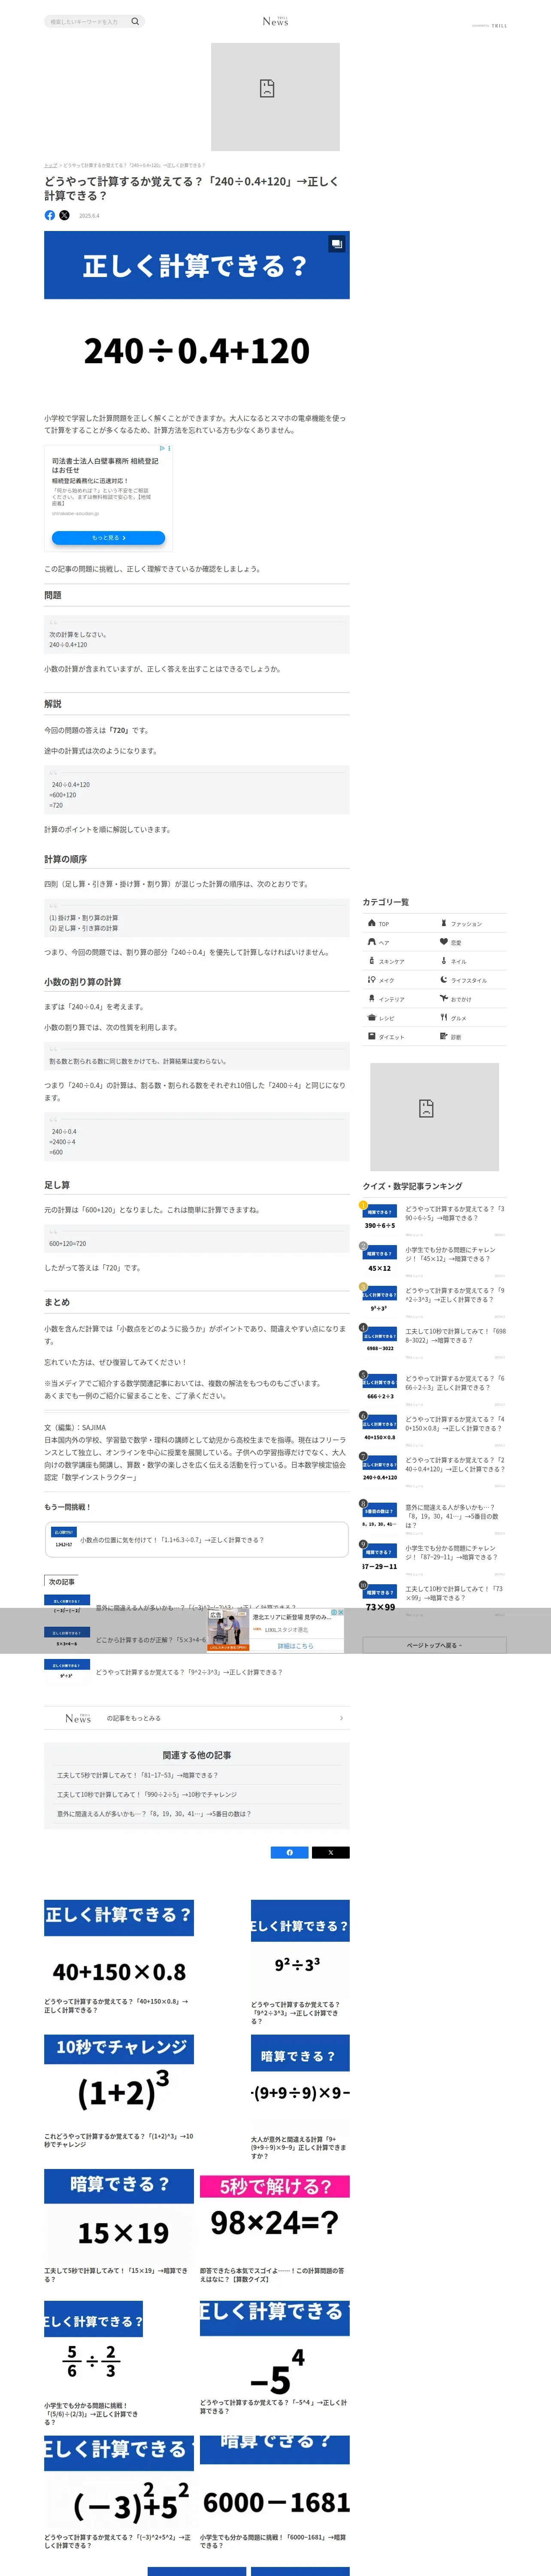Share article via X icon under title

tap(65, 215)
